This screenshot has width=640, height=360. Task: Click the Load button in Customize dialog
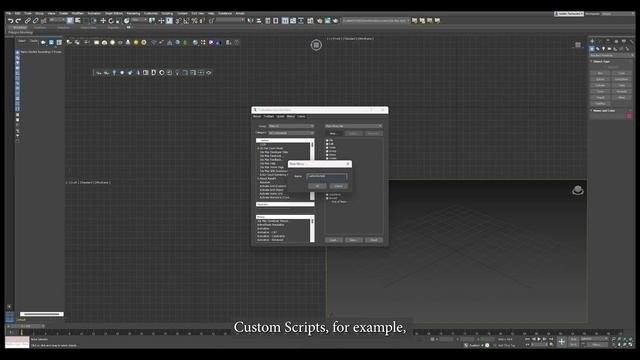333,240
